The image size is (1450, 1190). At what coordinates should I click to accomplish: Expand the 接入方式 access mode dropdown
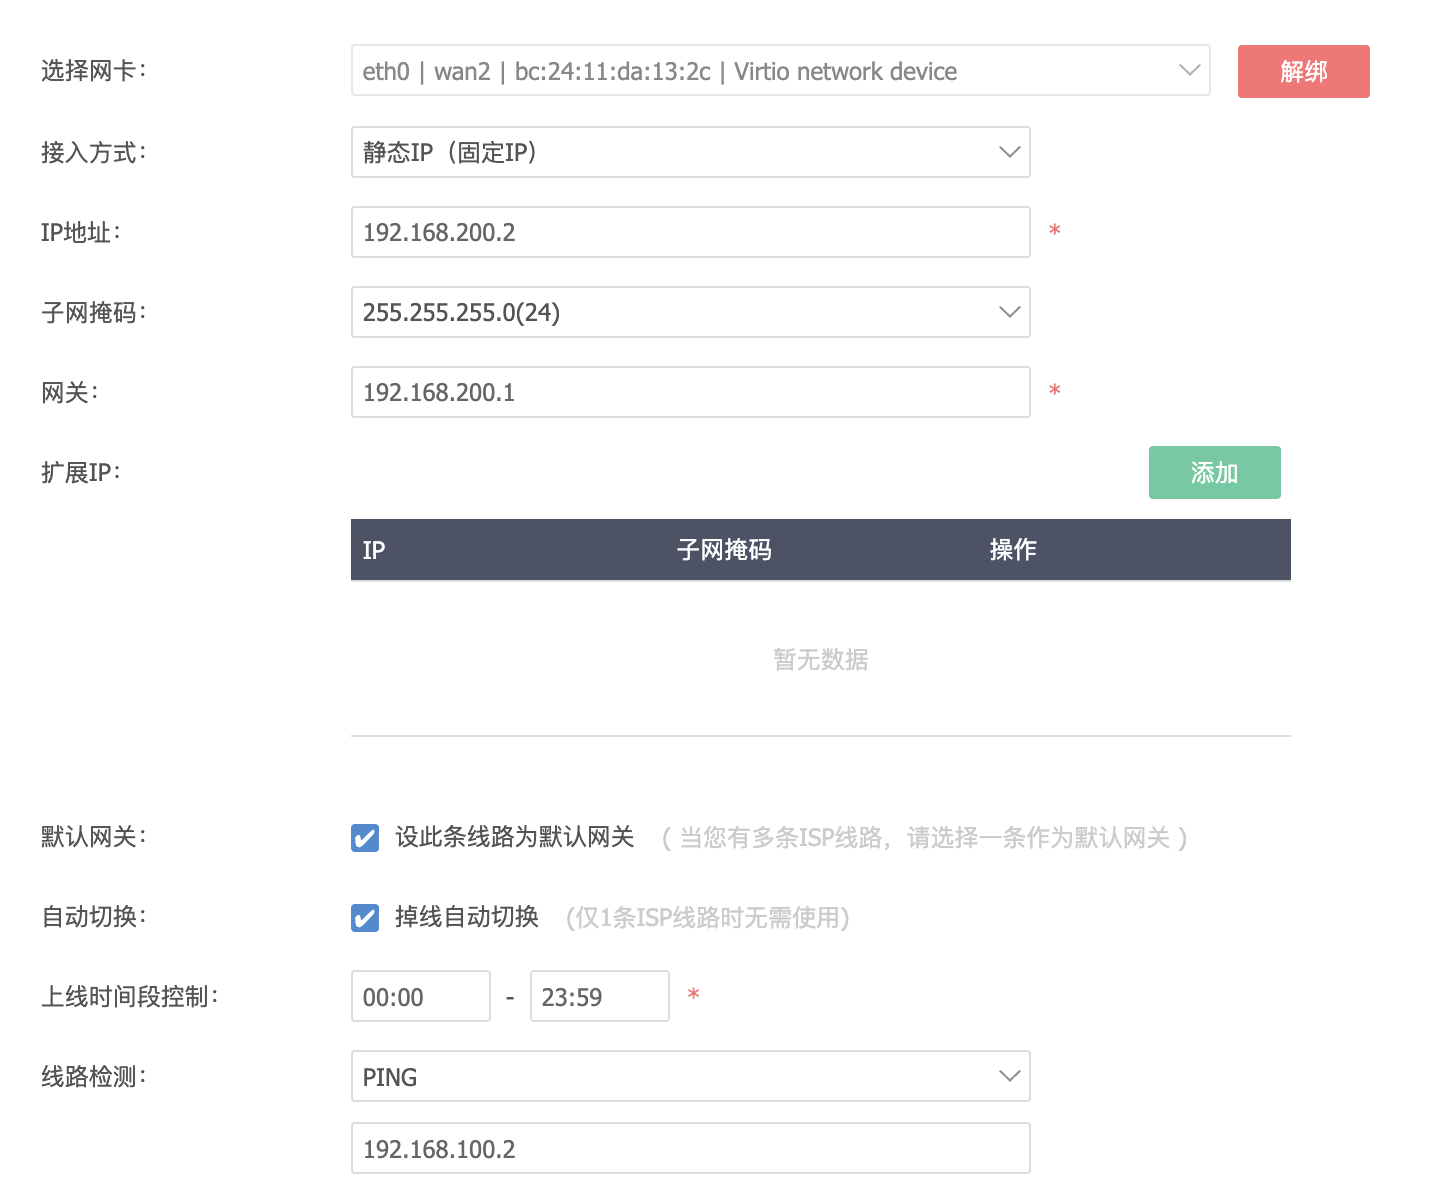click(x=690, y=152)
